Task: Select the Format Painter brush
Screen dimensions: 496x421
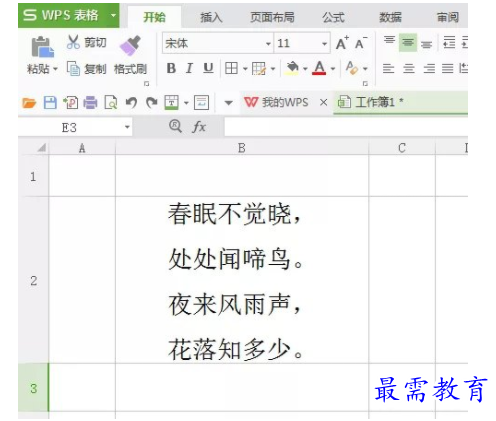Action: pos(130,46)
